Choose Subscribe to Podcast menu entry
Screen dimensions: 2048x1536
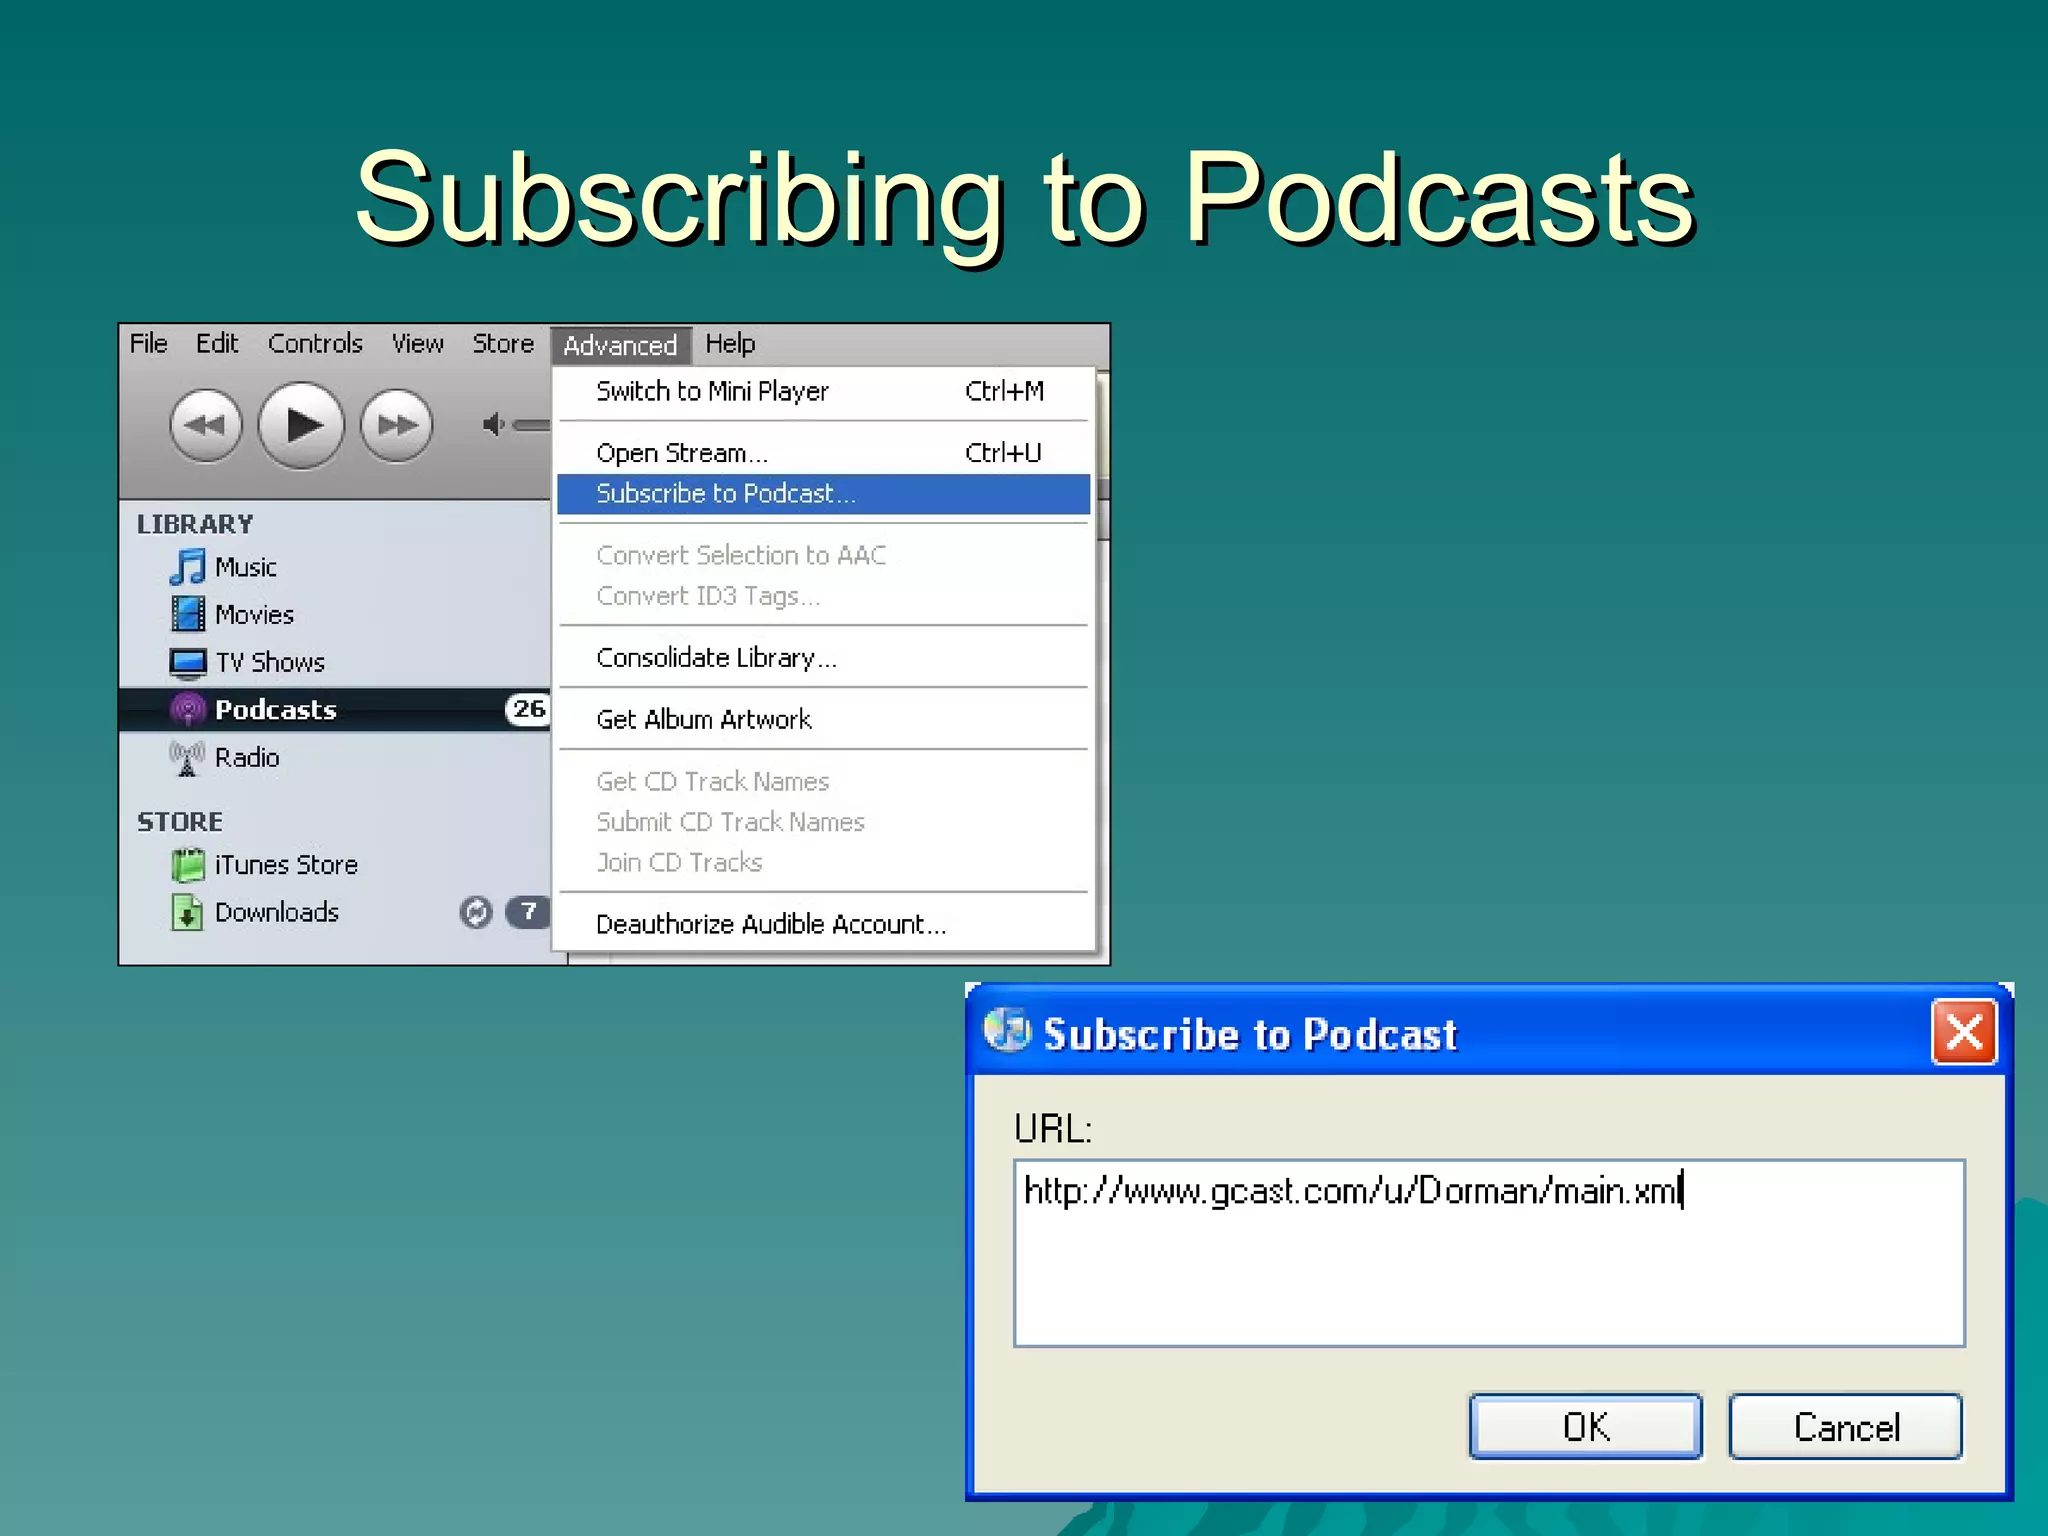(823, 494)
